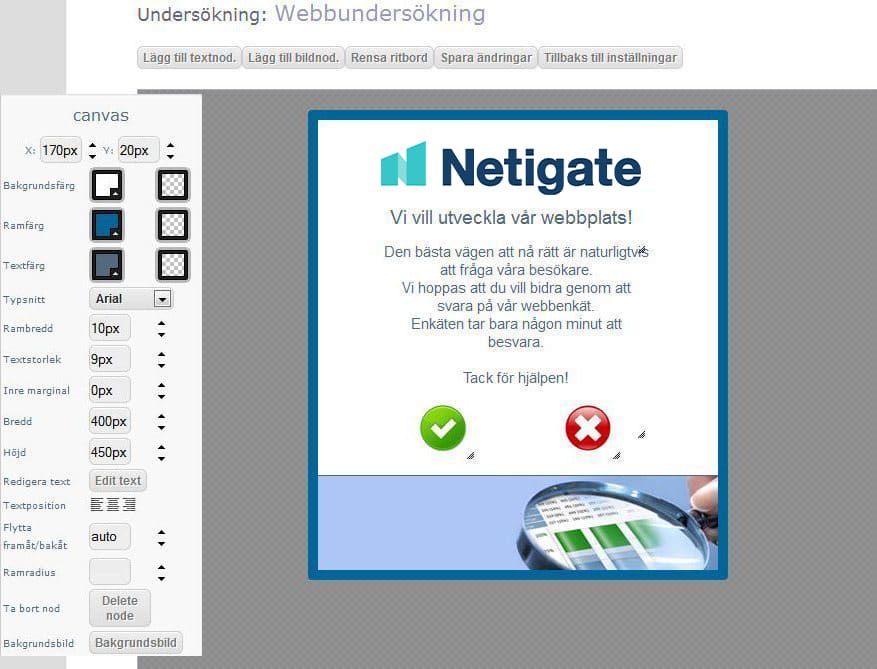Decrease Ramradius border radius
Image resolution: width=877 pixels, height=669 pixels.
(162, 578)
